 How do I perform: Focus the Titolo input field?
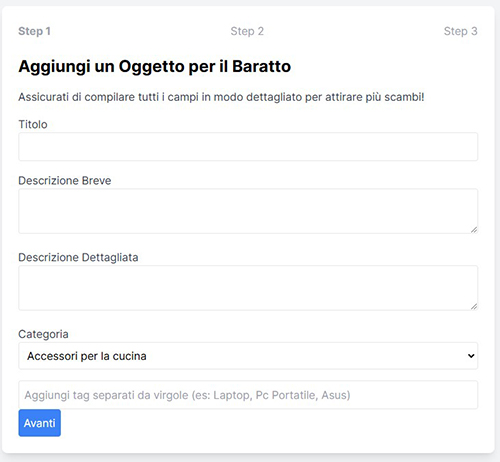coord(248,147)
